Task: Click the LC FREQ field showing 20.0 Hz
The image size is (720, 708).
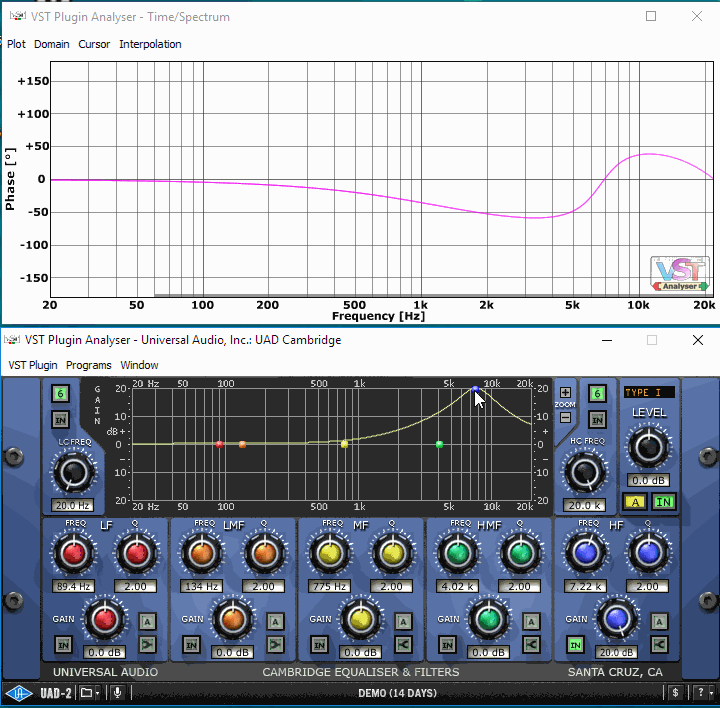Action: coord(73,506)
